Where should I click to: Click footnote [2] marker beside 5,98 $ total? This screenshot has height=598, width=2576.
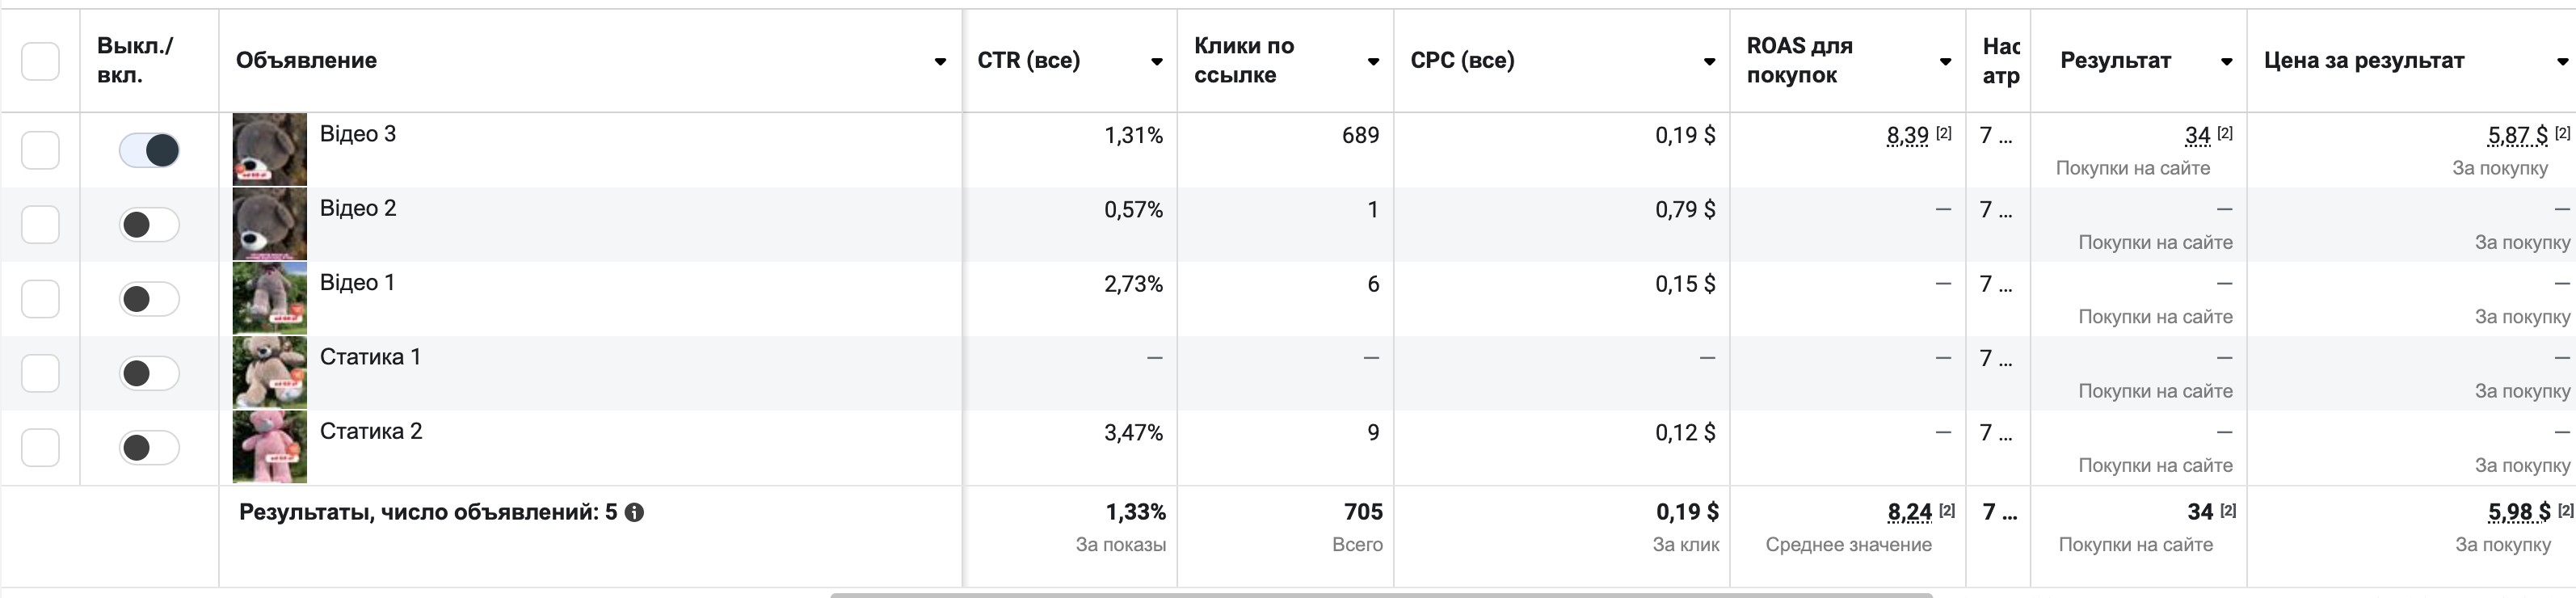[2565, 510]
